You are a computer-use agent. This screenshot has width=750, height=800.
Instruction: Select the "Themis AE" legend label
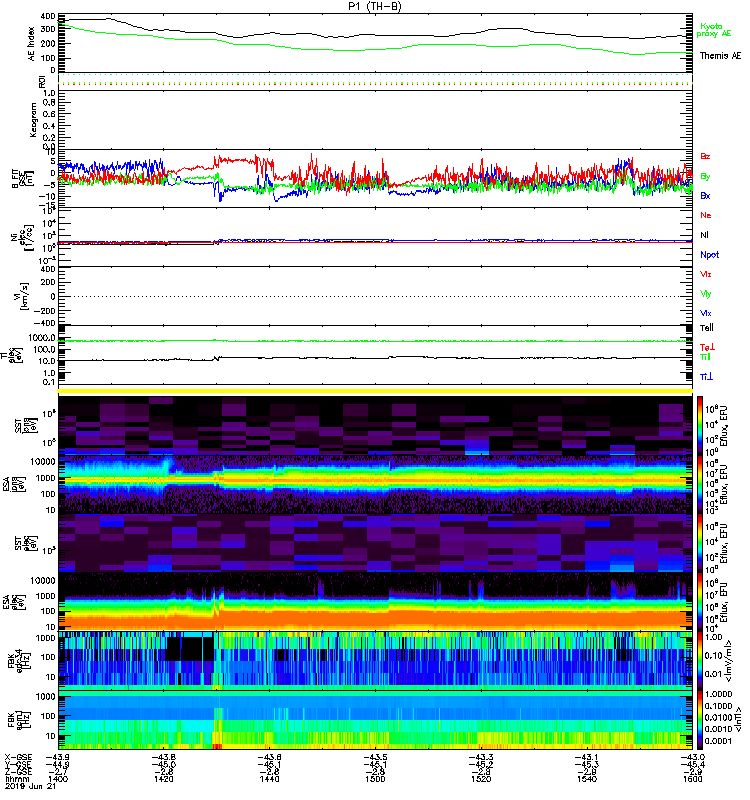pos(720,56)
